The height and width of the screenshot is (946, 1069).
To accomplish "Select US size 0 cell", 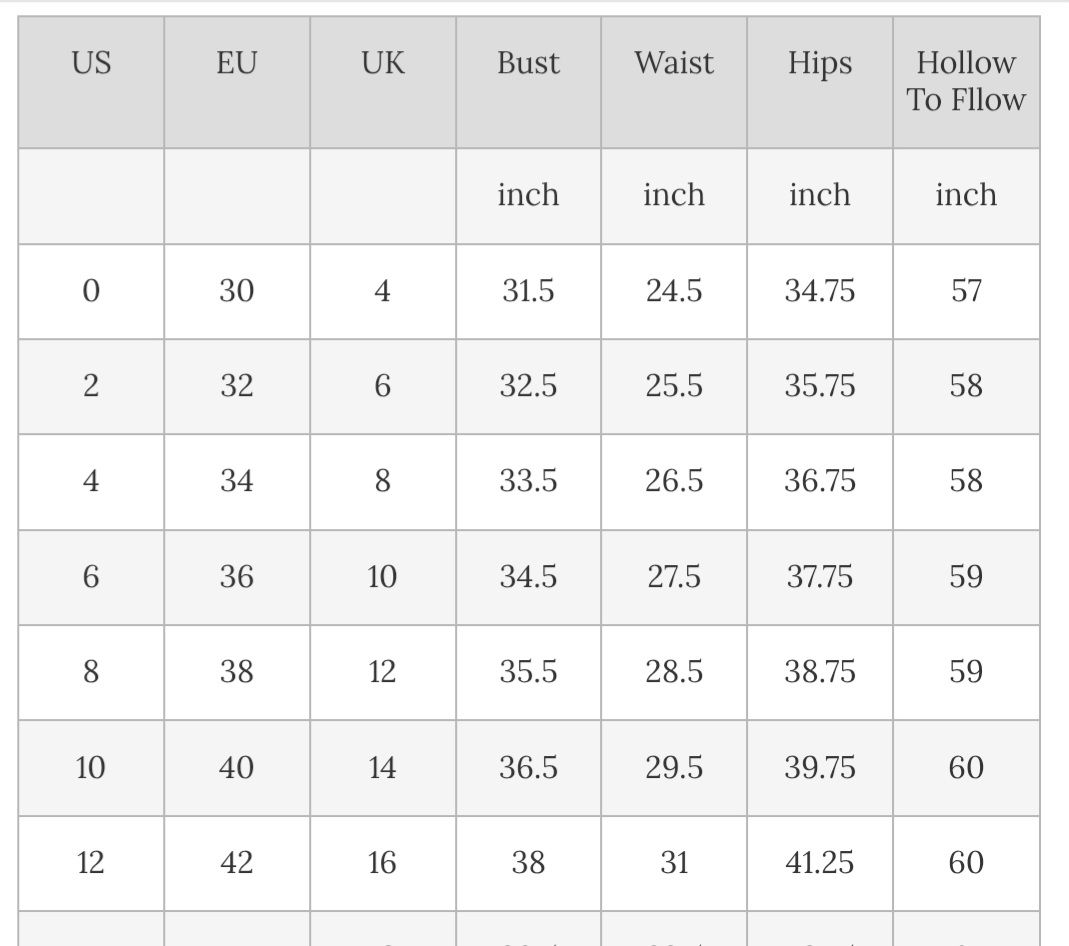I will tap(91, 291).
